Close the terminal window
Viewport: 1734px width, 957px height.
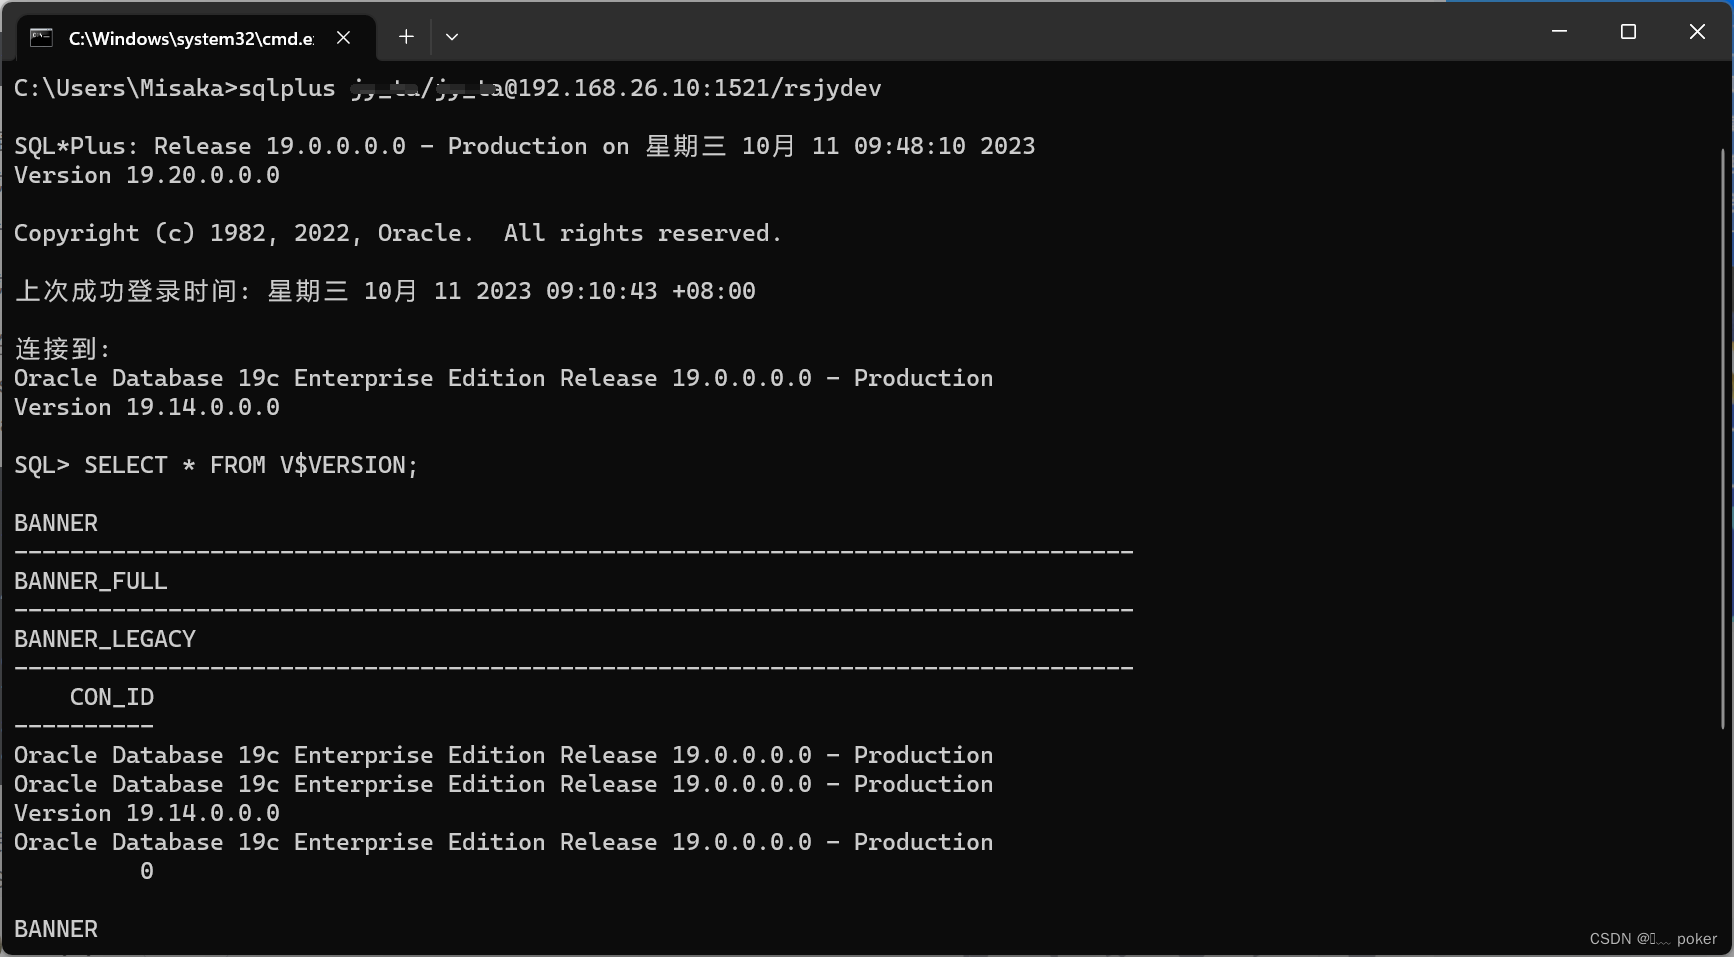pyautogui.click(x=1697, y=32)
